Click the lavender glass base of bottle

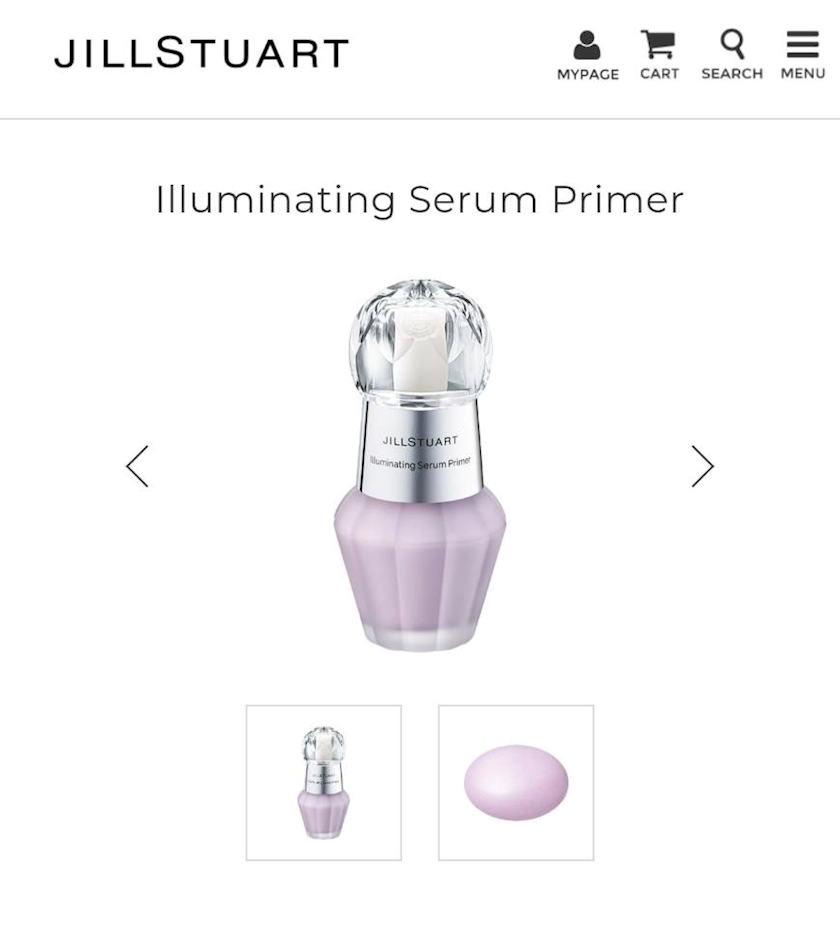click(x=420, y=570)
